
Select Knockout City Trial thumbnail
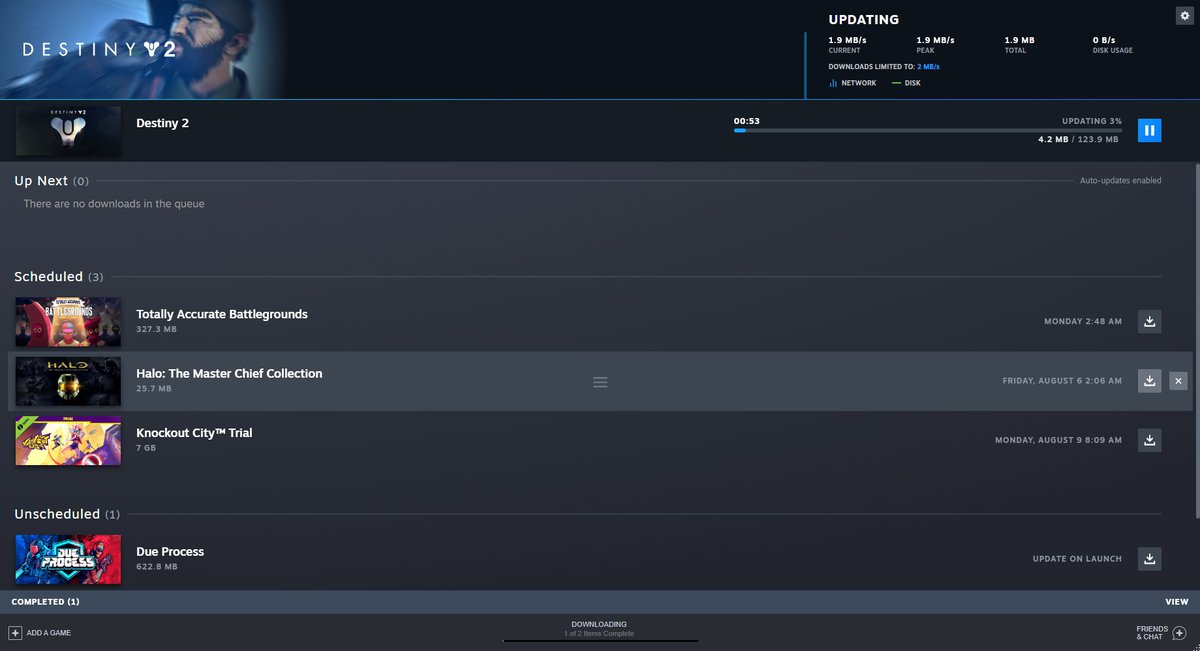pos(68,441)
